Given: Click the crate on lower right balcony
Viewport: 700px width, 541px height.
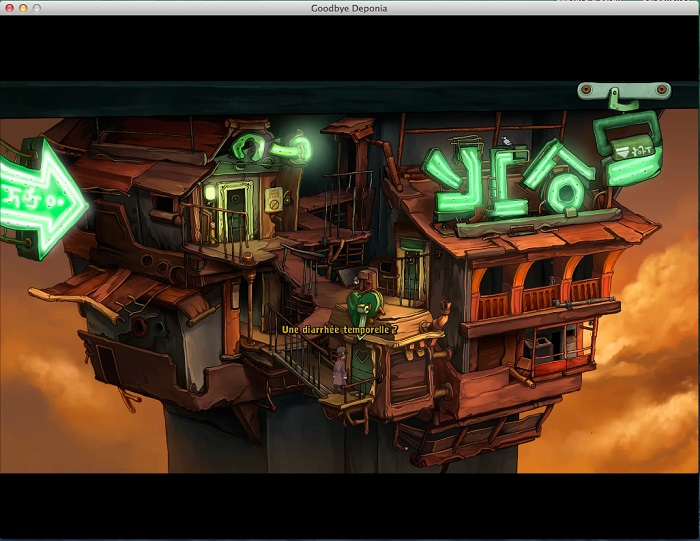Looking at the screenshot, I should (540, 350).
